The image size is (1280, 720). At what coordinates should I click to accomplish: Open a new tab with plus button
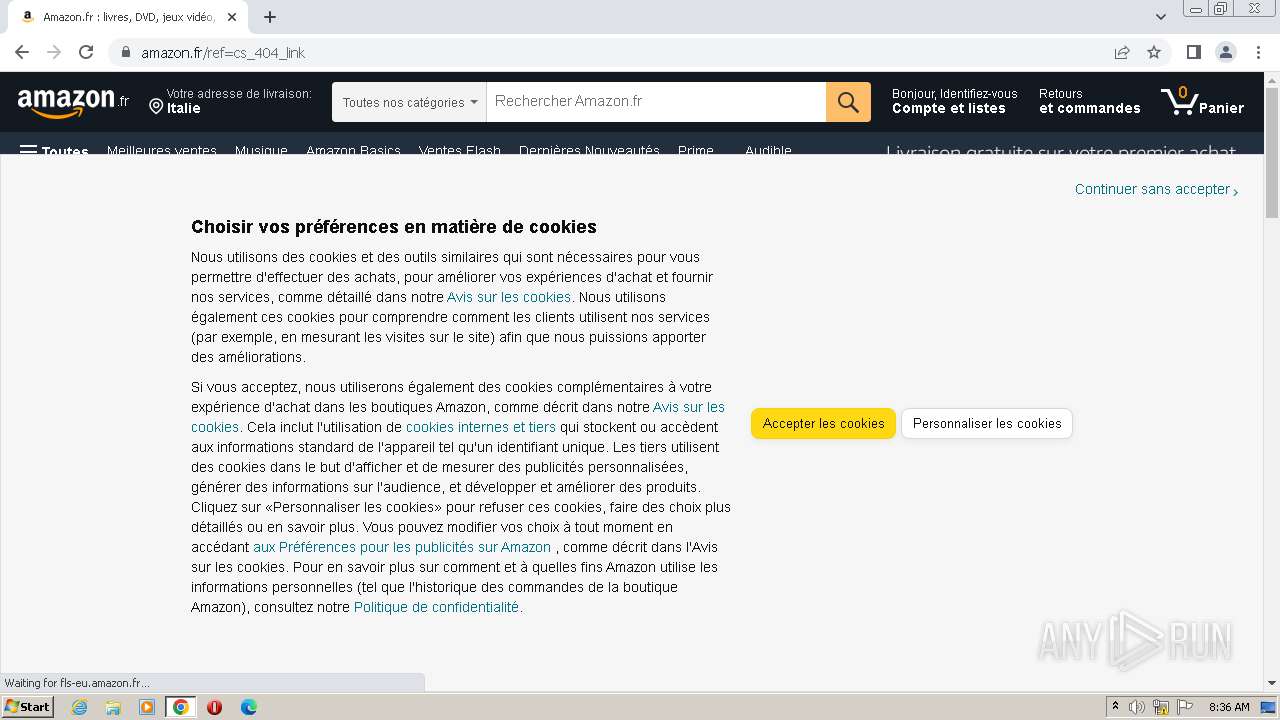click(270, 16)
